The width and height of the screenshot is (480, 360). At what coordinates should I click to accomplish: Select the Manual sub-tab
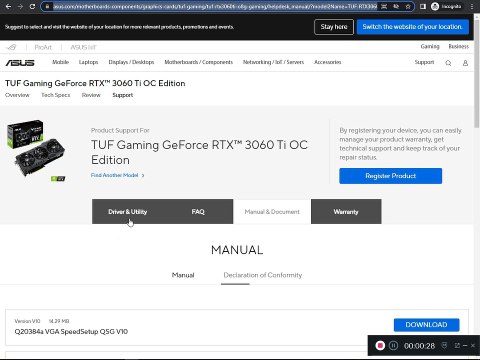183,275
